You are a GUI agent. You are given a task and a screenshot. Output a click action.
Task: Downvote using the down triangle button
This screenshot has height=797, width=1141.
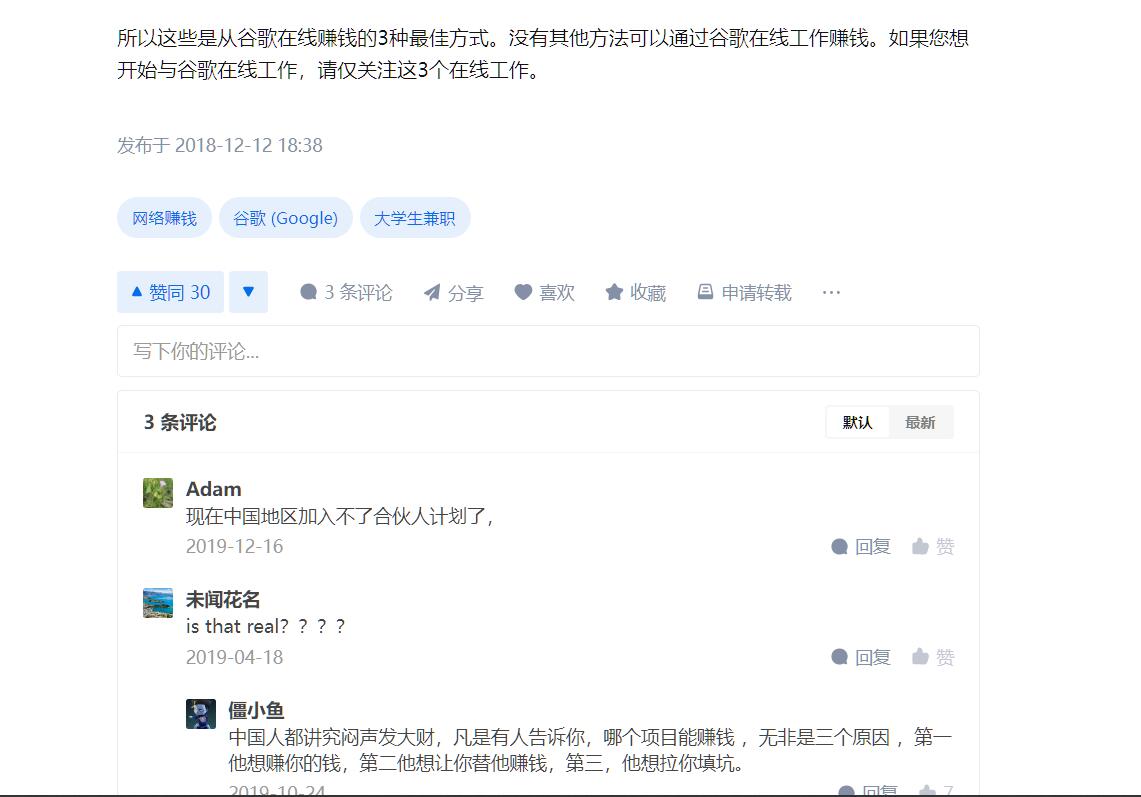tap(248, 292)
